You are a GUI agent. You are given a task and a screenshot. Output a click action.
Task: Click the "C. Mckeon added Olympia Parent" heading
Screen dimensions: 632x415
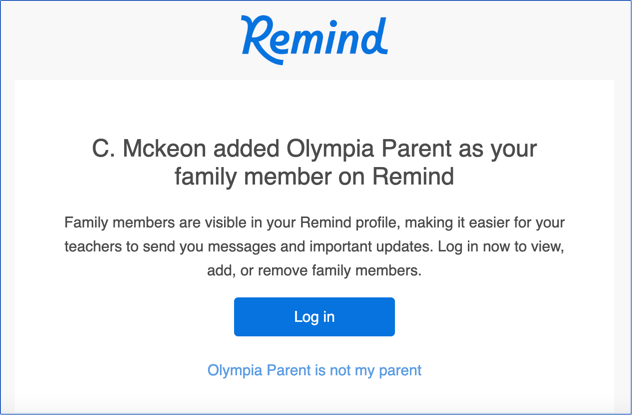pyautogui.click(x=314, y=149)
